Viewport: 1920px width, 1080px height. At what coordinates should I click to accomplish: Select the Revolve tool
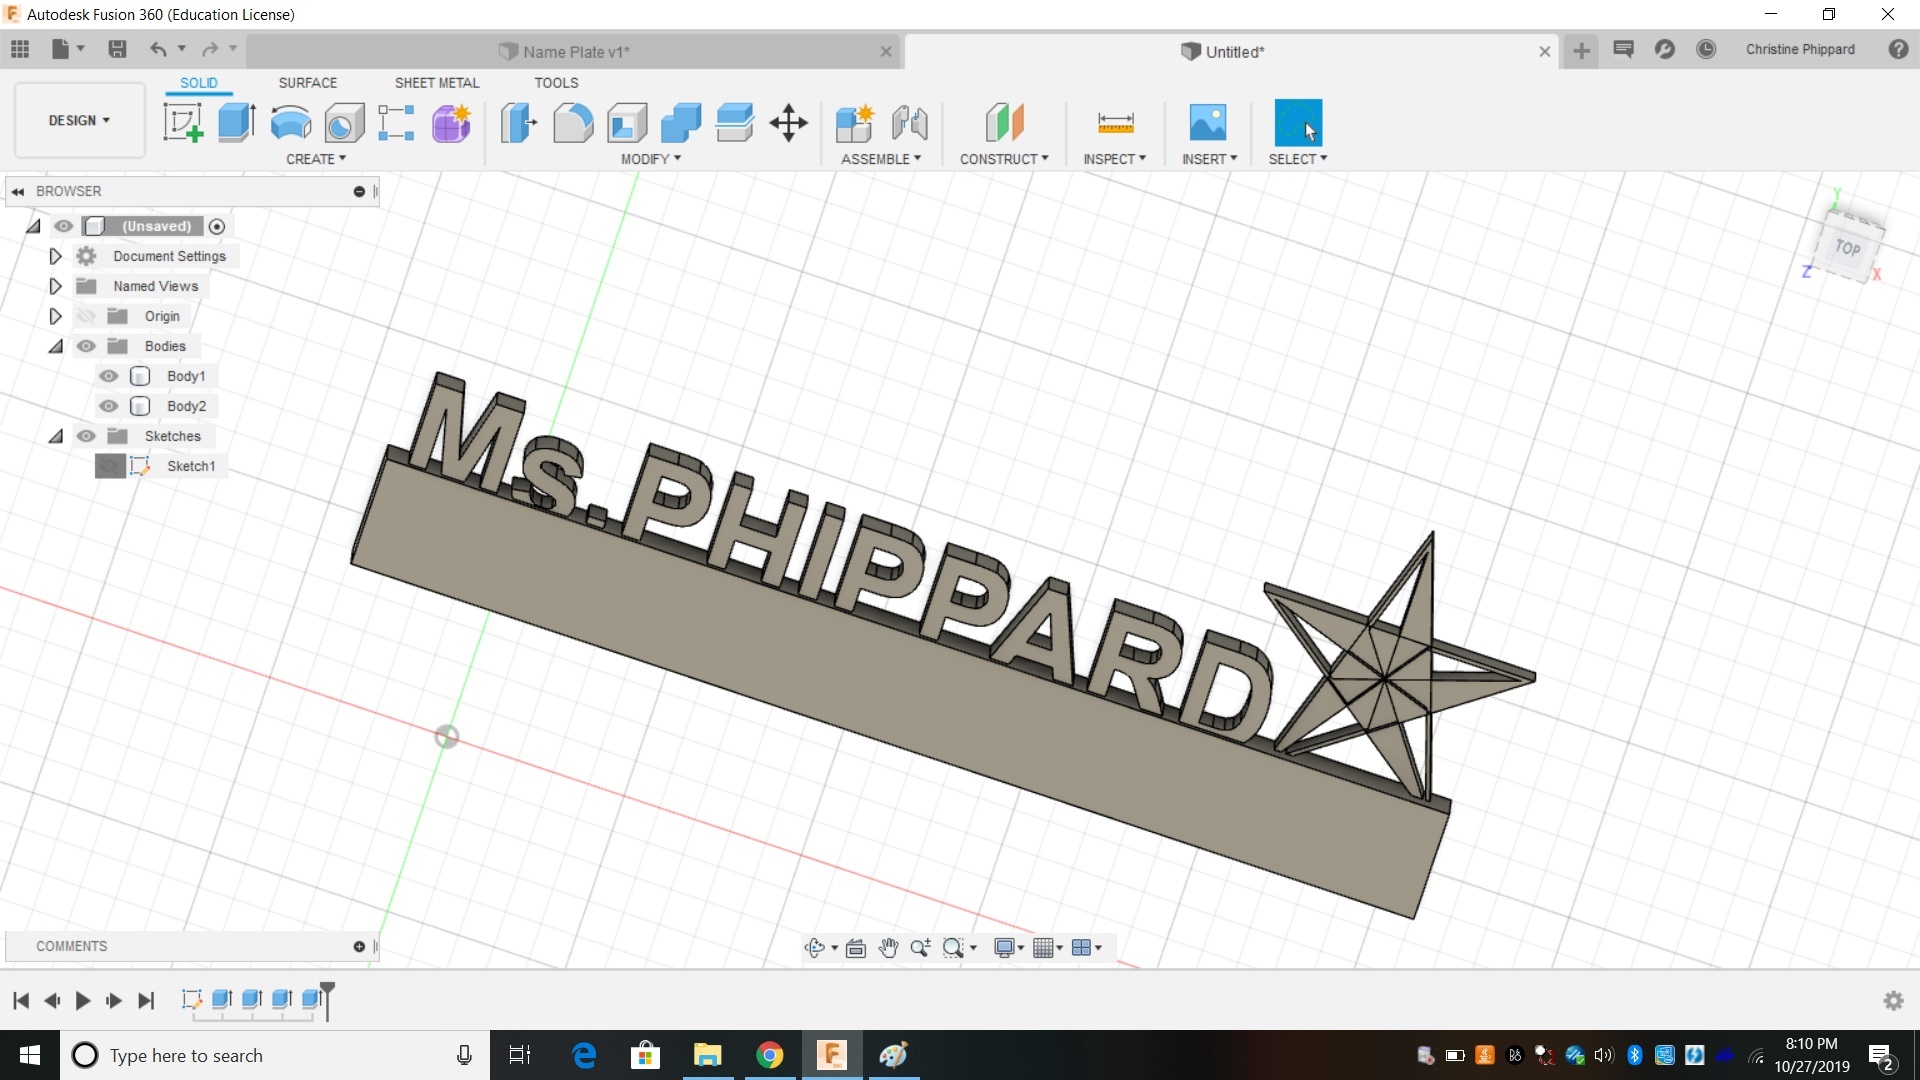point(291,123)
